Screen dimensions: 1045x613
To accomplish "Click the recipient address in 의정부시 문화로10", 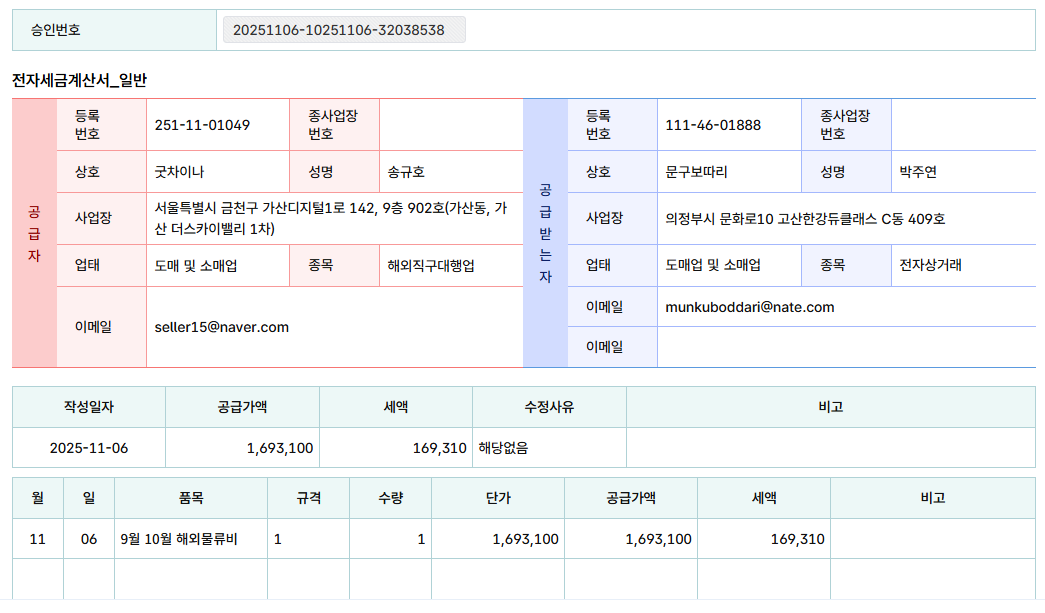I will point(805,219).
